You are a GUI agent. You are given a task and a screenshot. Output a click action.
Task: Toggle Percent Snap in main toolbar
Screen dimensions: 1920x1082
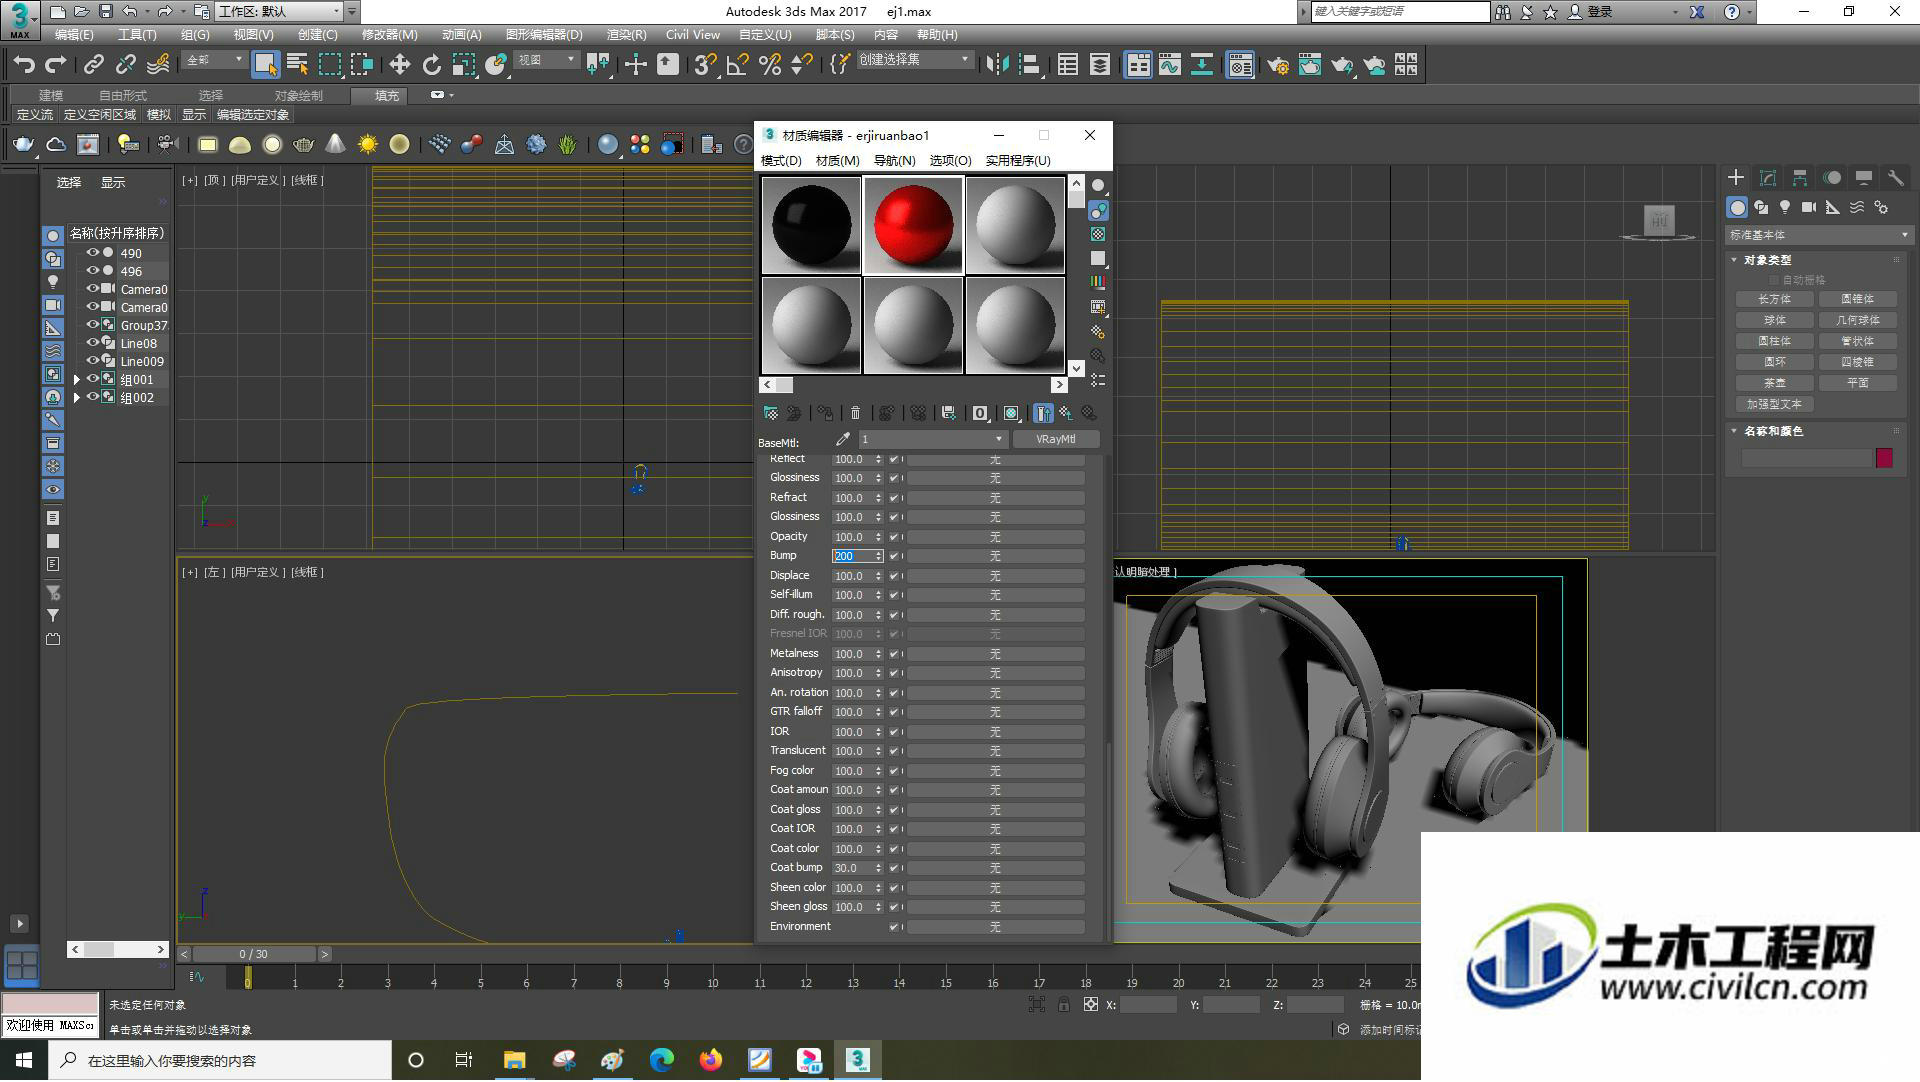[769, 65]
